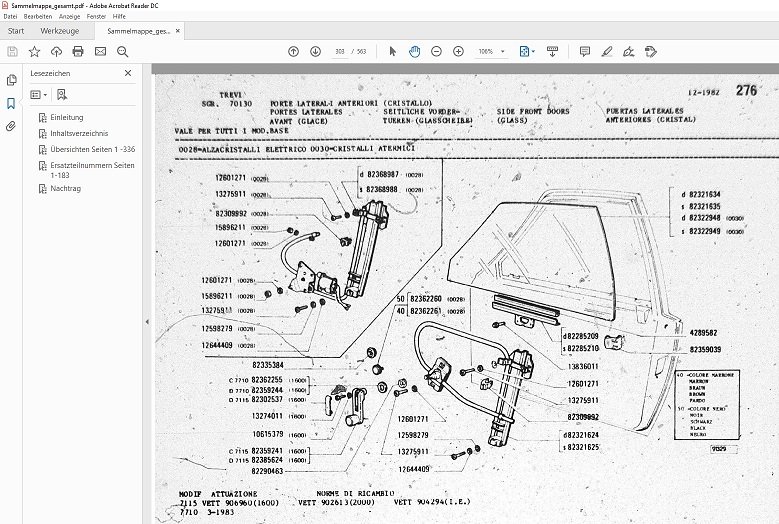The height and width of the screenshot is (524, 779).
Task: Zoom out with the minus icon
Action: [438, 51]
